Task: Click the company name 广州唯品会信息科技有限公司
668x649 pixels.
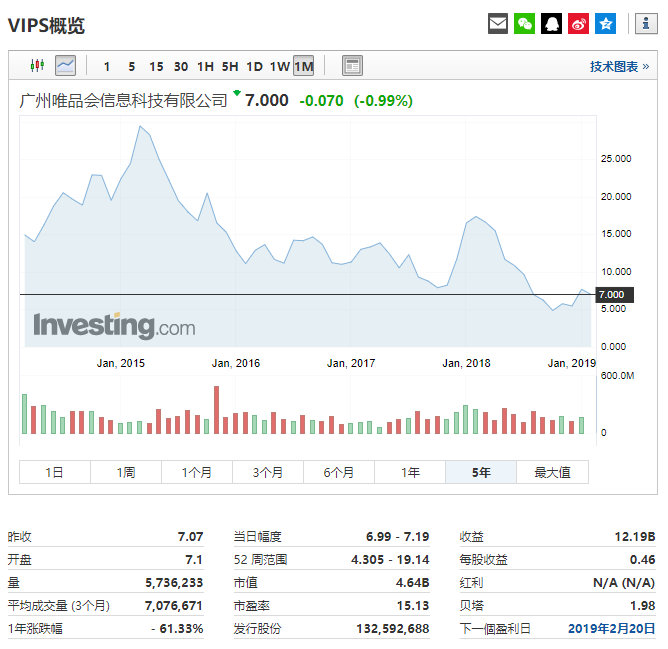Action: [x=124, y=101]
